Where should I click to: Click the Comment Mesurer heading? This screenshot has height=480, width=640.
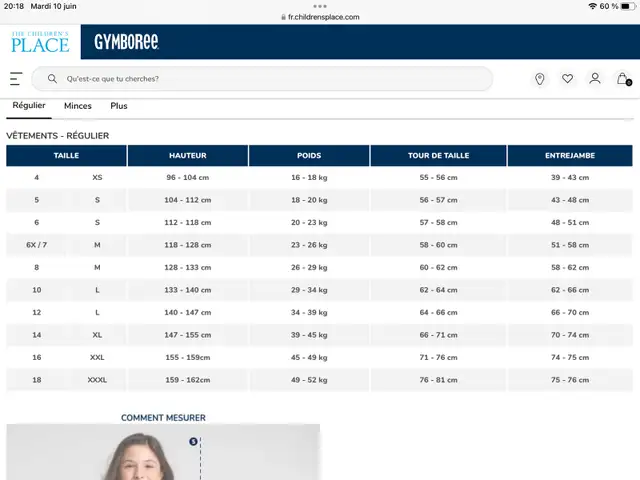coord(163,418)
